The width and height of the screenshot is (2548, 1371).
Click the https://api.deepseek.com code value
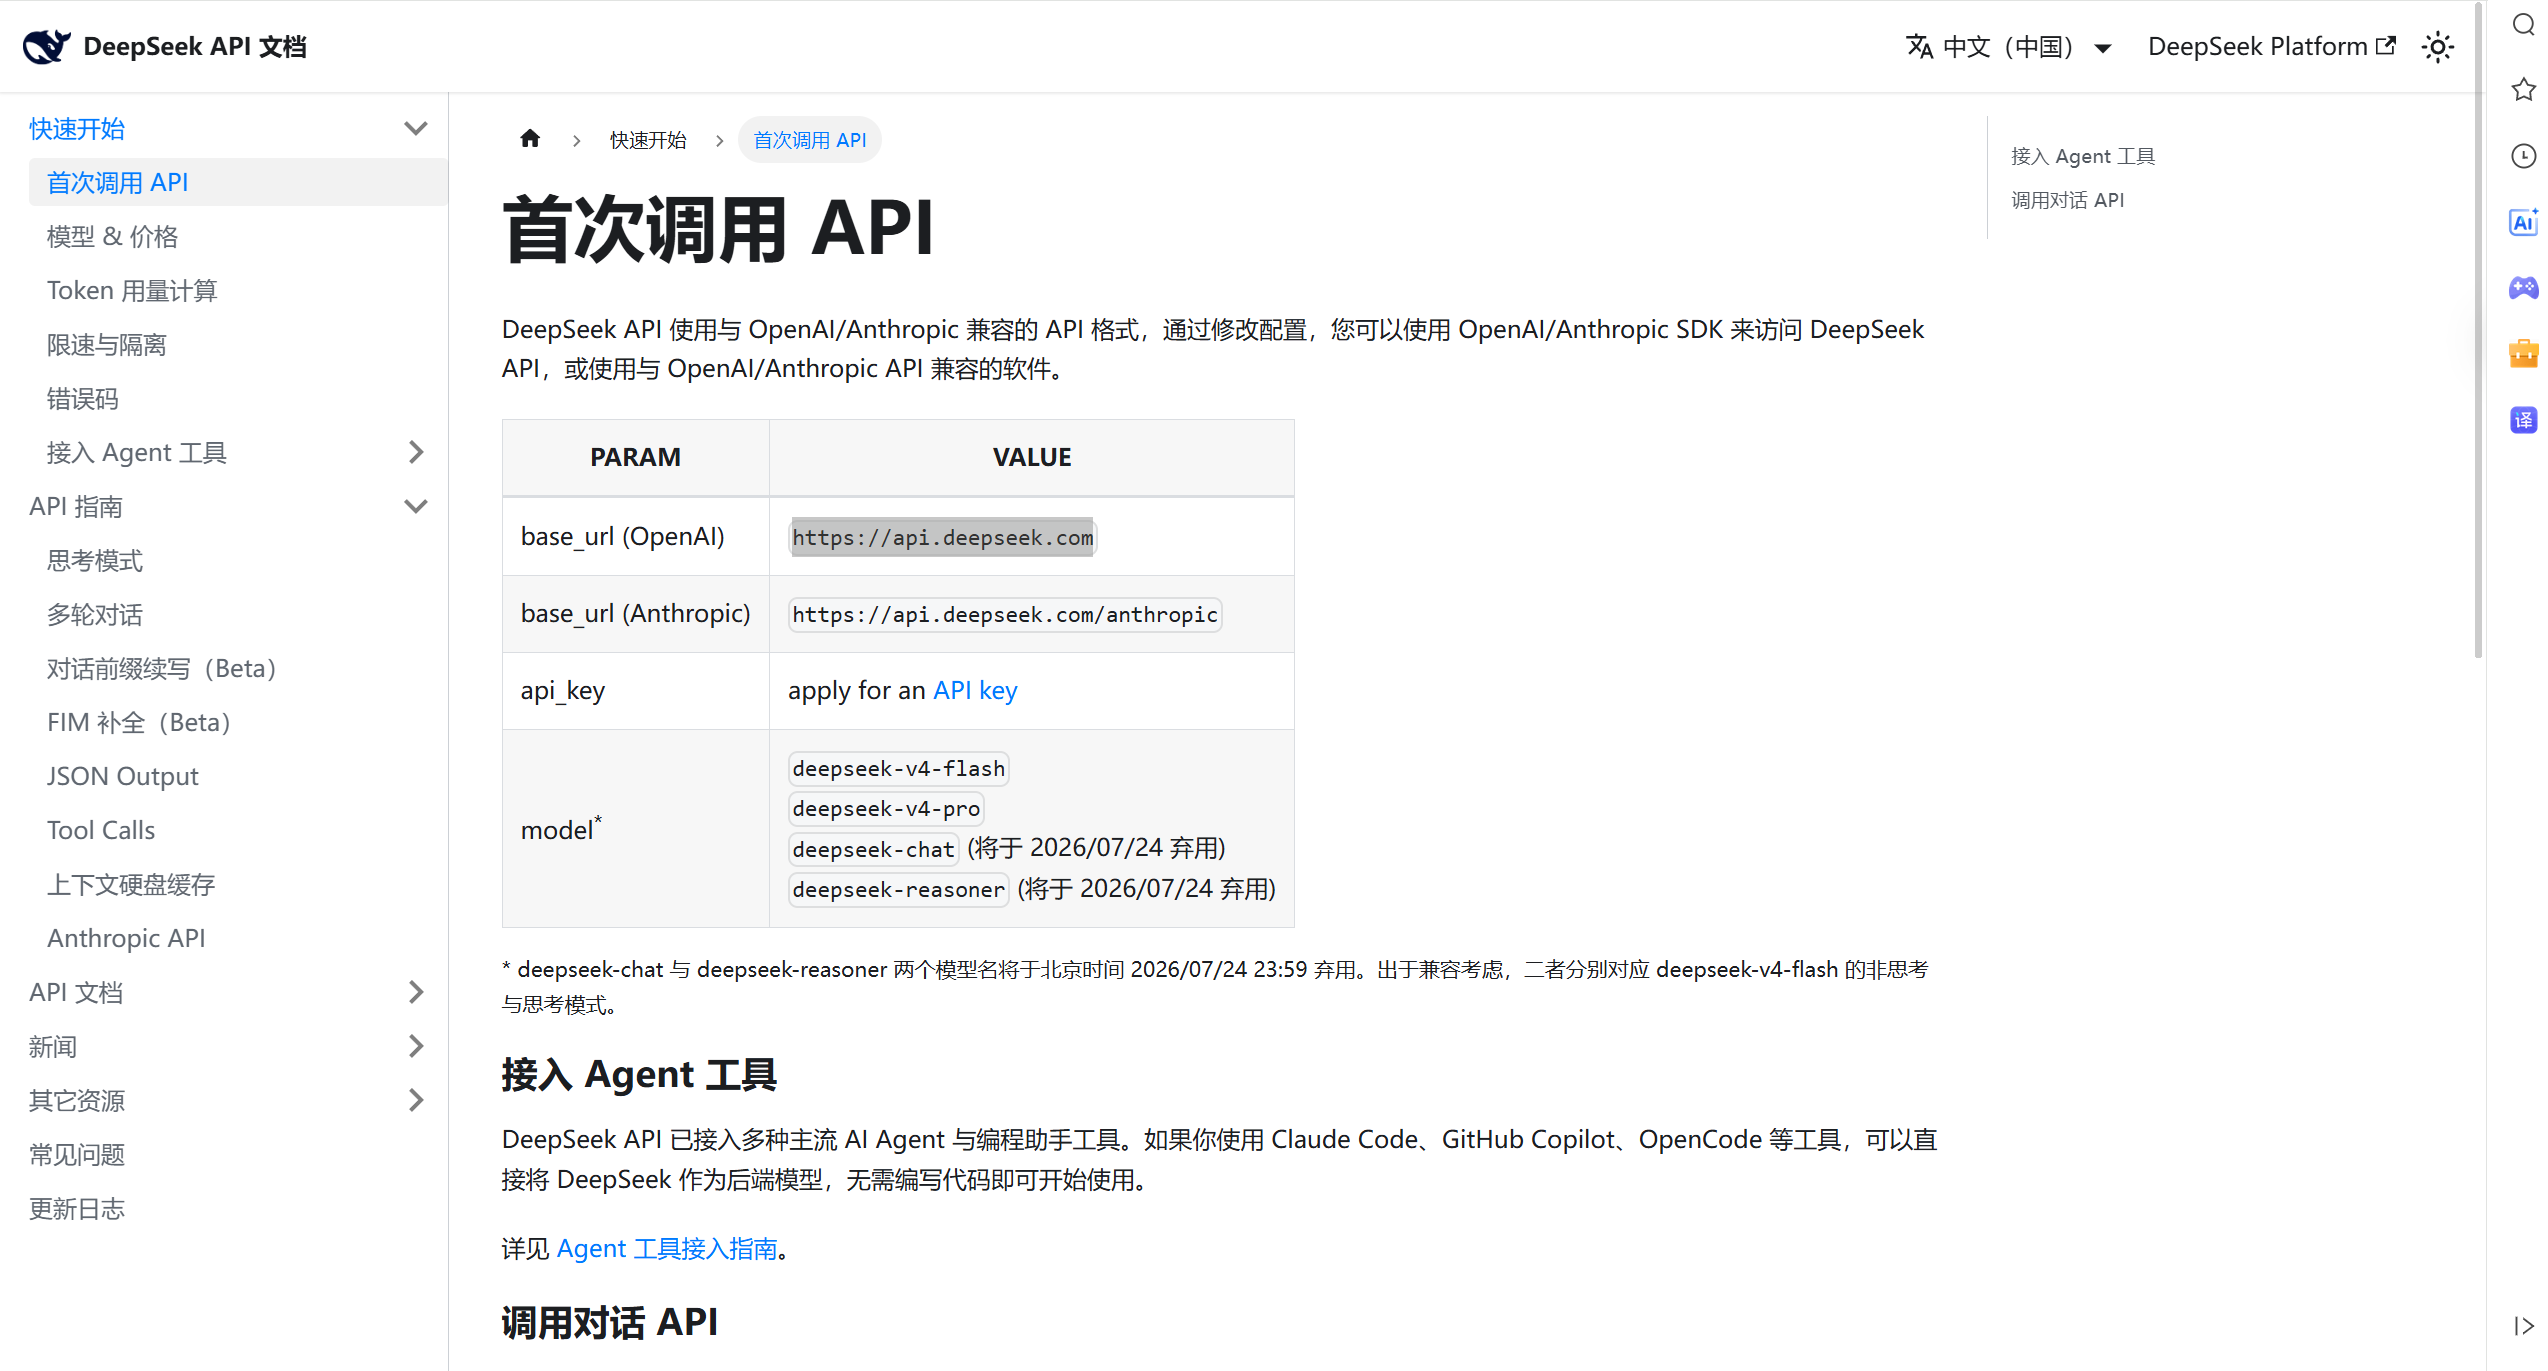[943, 538]
